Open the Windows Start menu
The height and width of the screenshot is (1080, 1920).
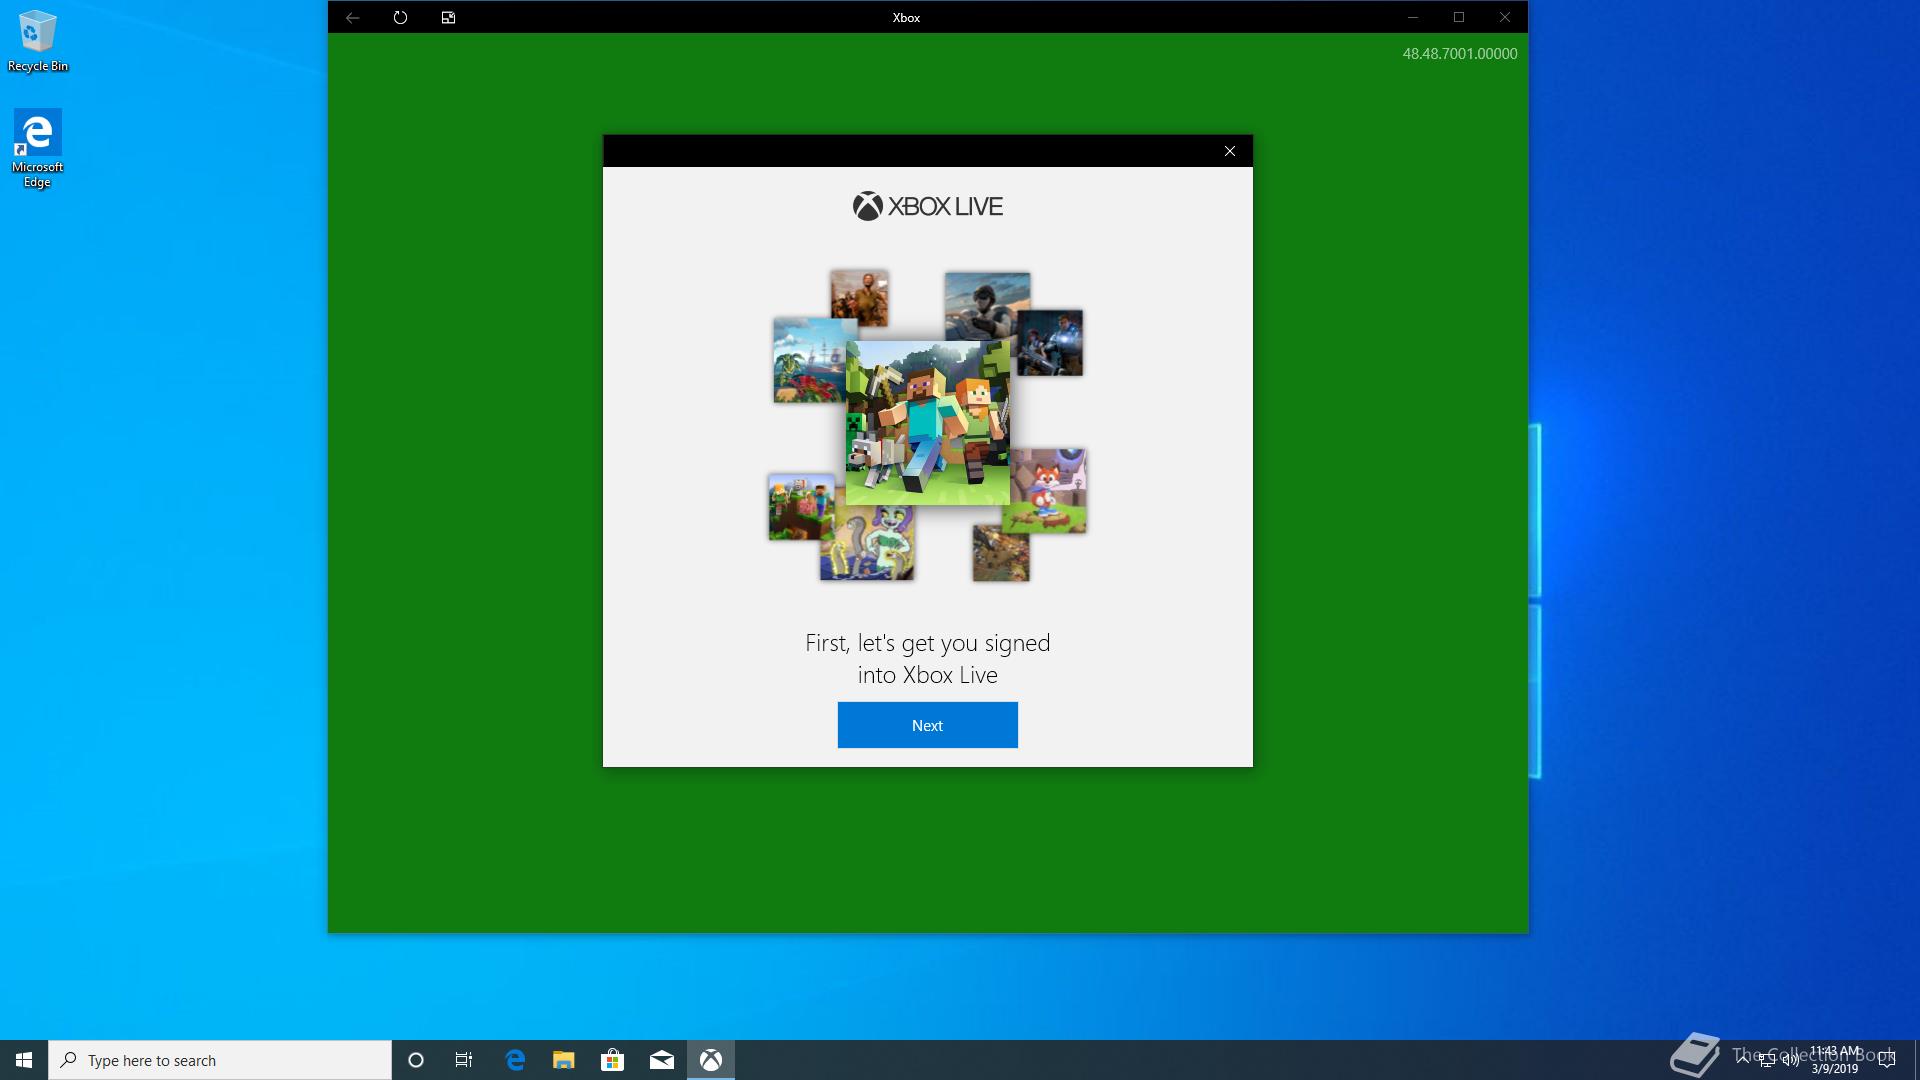[x=24, y=1060]
